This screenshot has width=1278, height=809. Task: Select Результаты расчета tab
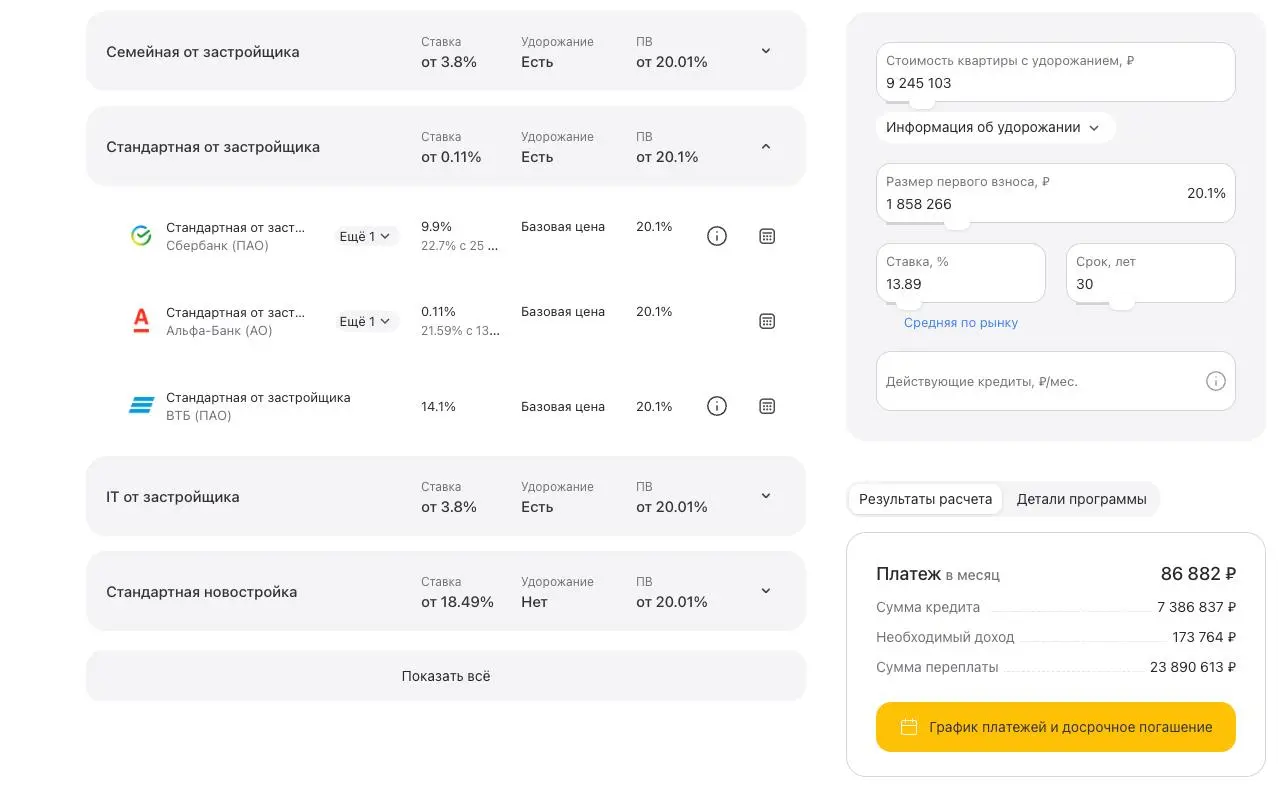tap(925, 499)
